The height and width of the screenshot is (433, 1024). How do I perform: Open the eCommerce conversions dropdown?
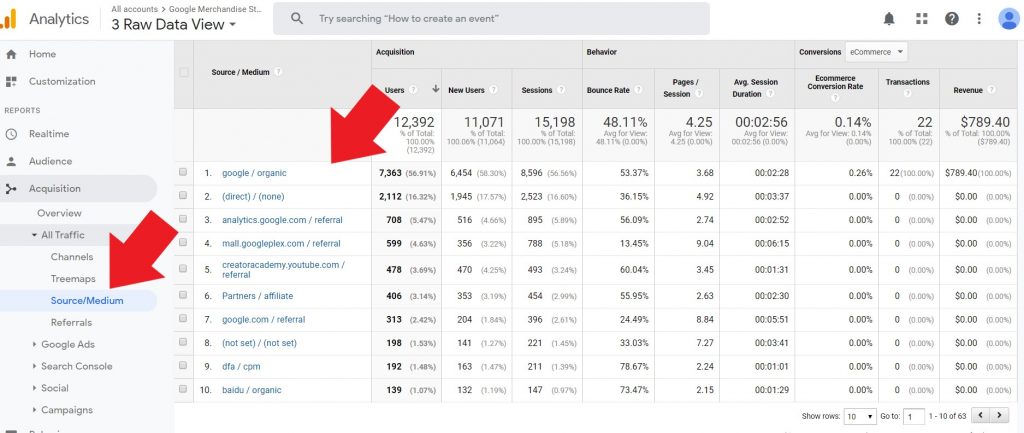tap(876, 52)
